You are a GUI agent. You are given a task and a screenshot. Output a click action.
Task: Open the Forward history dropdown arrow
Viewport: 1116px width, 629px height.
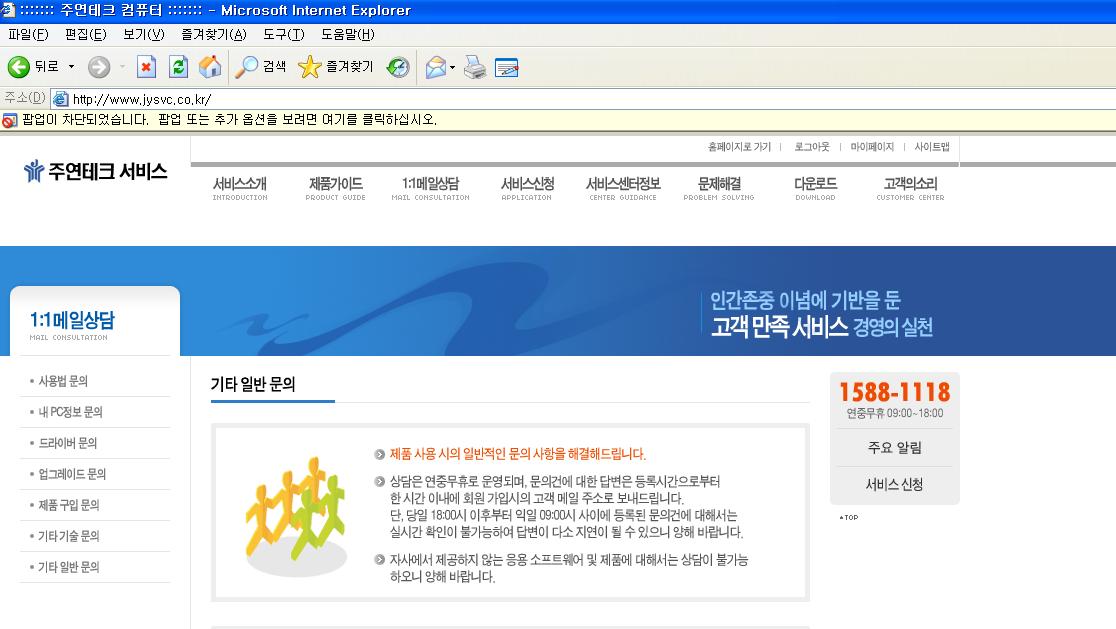pos(122,67)
